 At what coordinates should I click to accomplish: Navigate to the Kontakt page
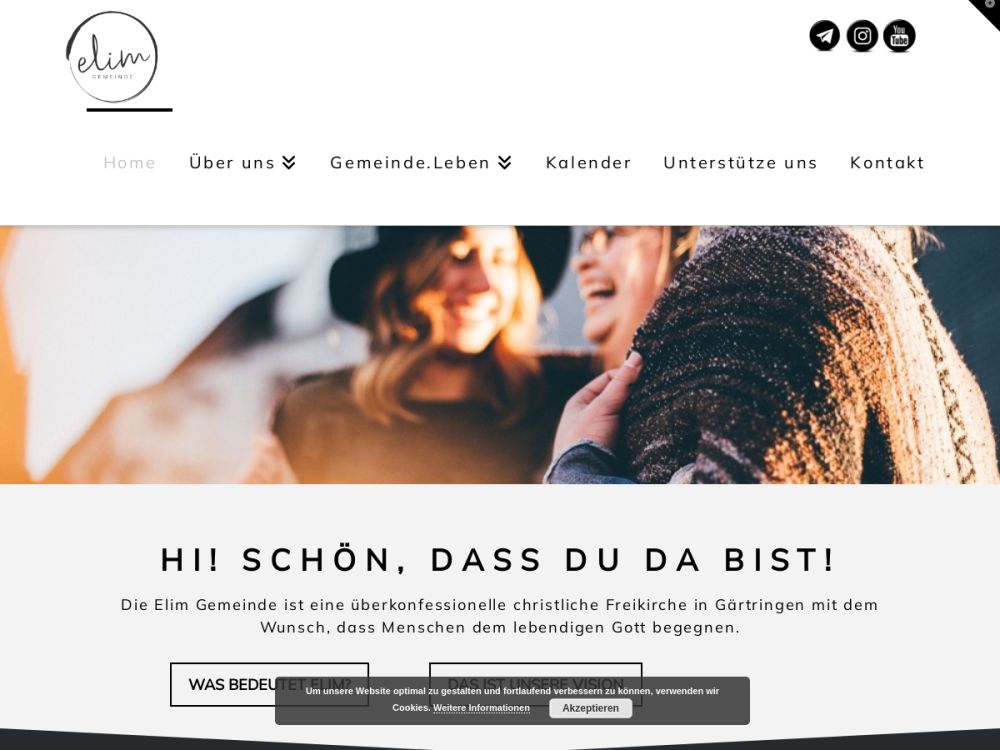pyautogui.click(x=887, y=163)
